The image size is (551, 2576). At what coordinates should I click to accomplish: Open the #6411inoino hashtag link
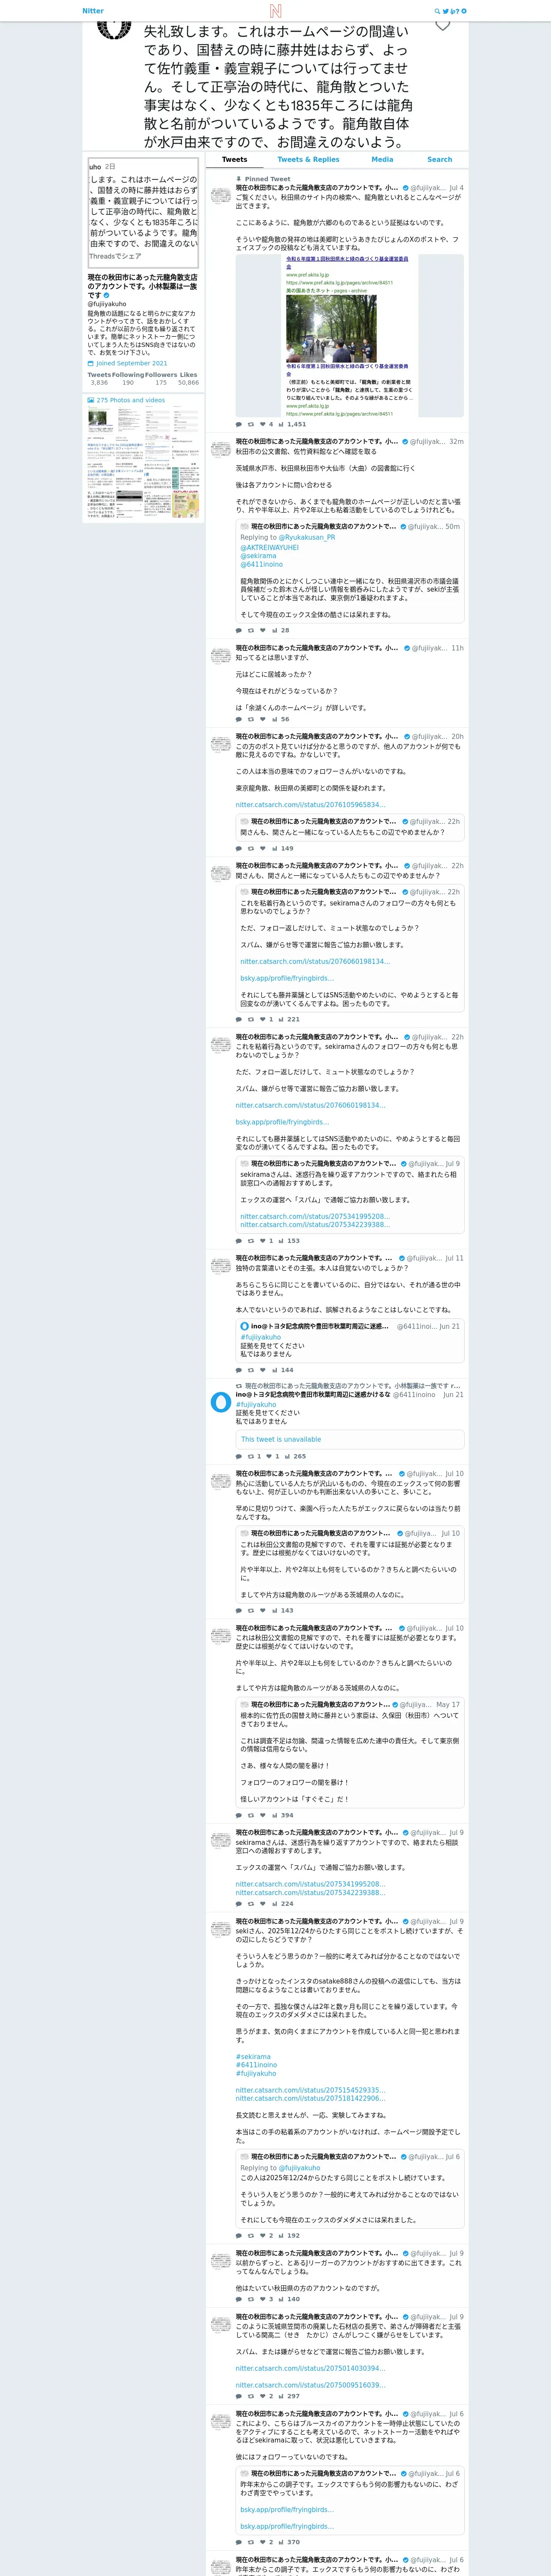256,2065
